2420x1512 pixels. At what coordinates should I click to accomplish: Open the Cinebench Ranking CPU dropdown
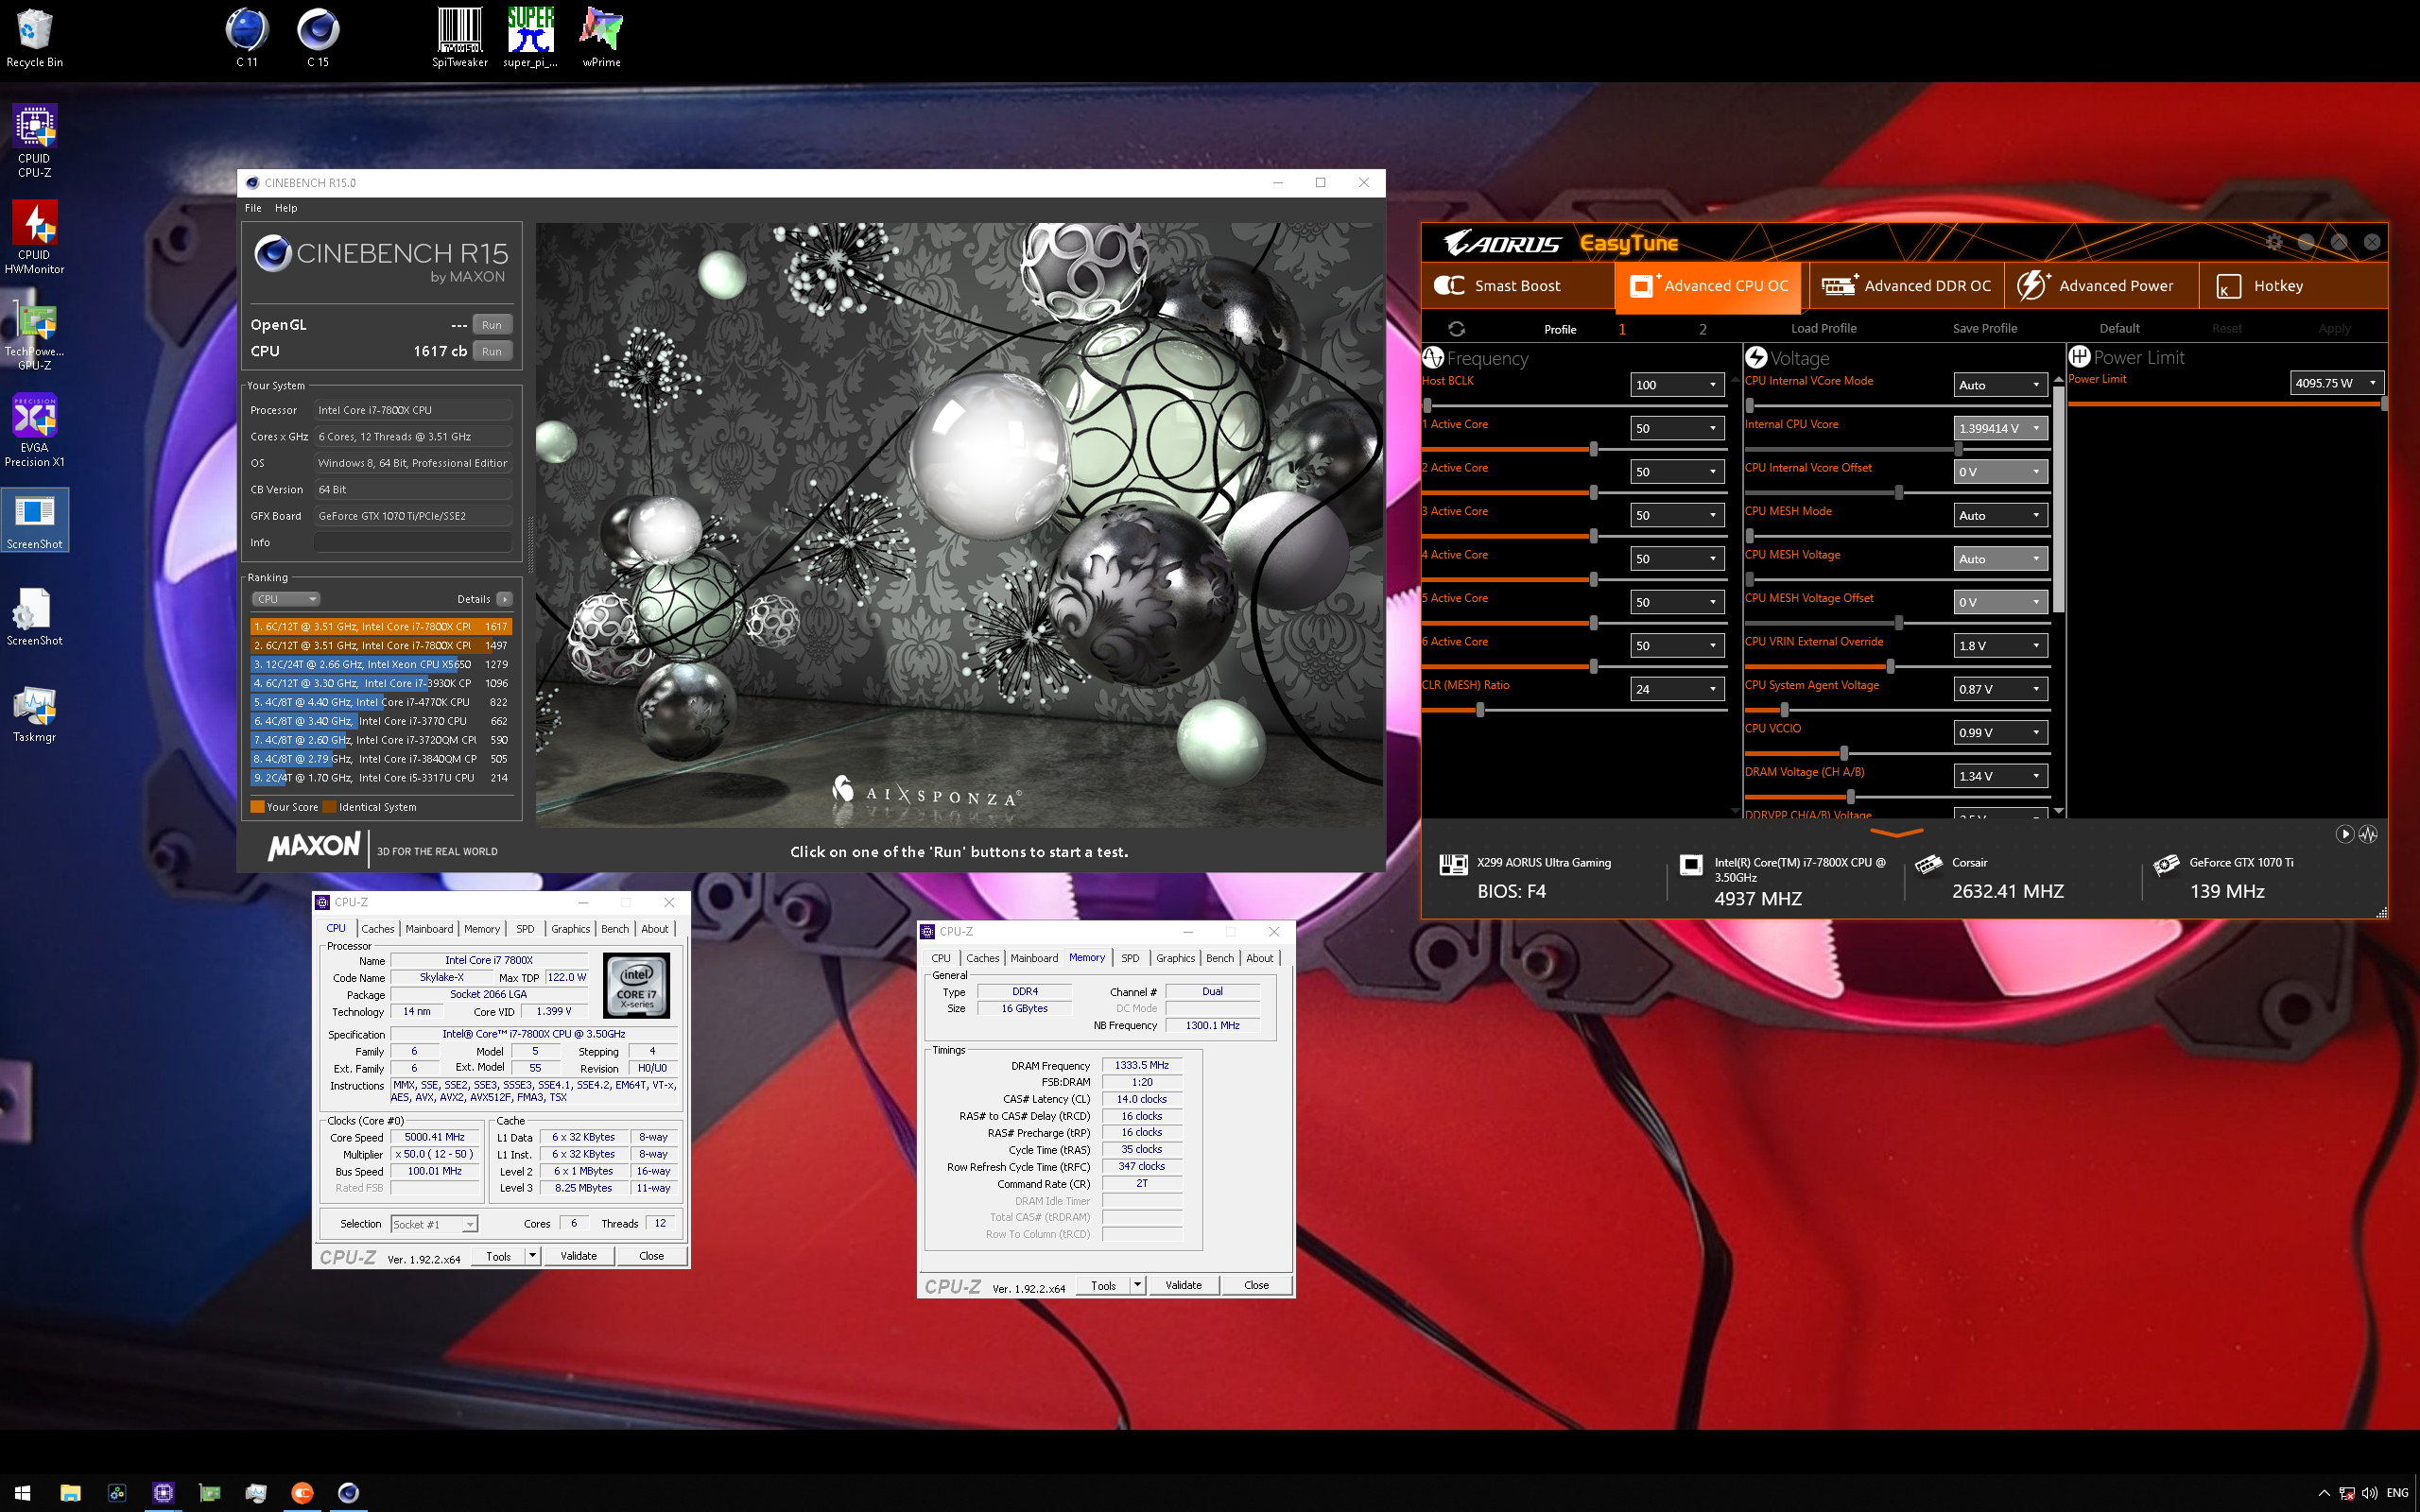coord(285,599)
